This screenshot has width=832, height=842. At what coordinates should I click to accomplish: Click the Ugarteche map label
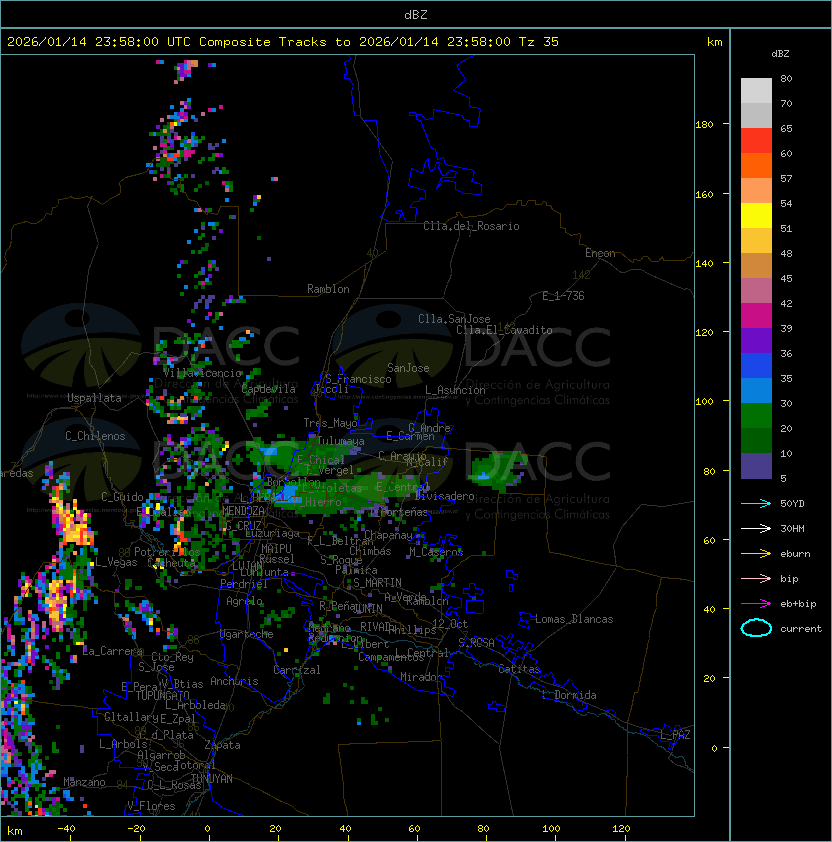click(x=247, y=634)
